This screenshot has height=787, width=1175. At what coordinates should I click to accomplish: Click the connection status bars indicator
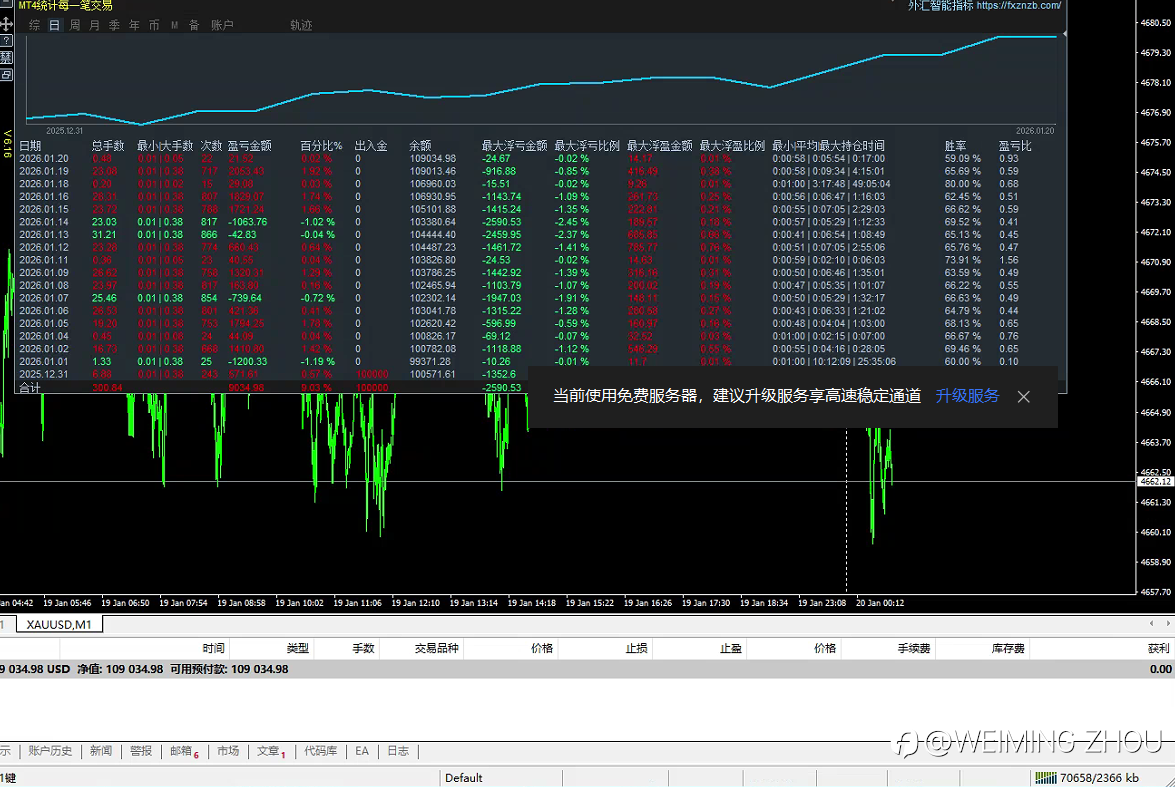click(x=1045, y=777)
